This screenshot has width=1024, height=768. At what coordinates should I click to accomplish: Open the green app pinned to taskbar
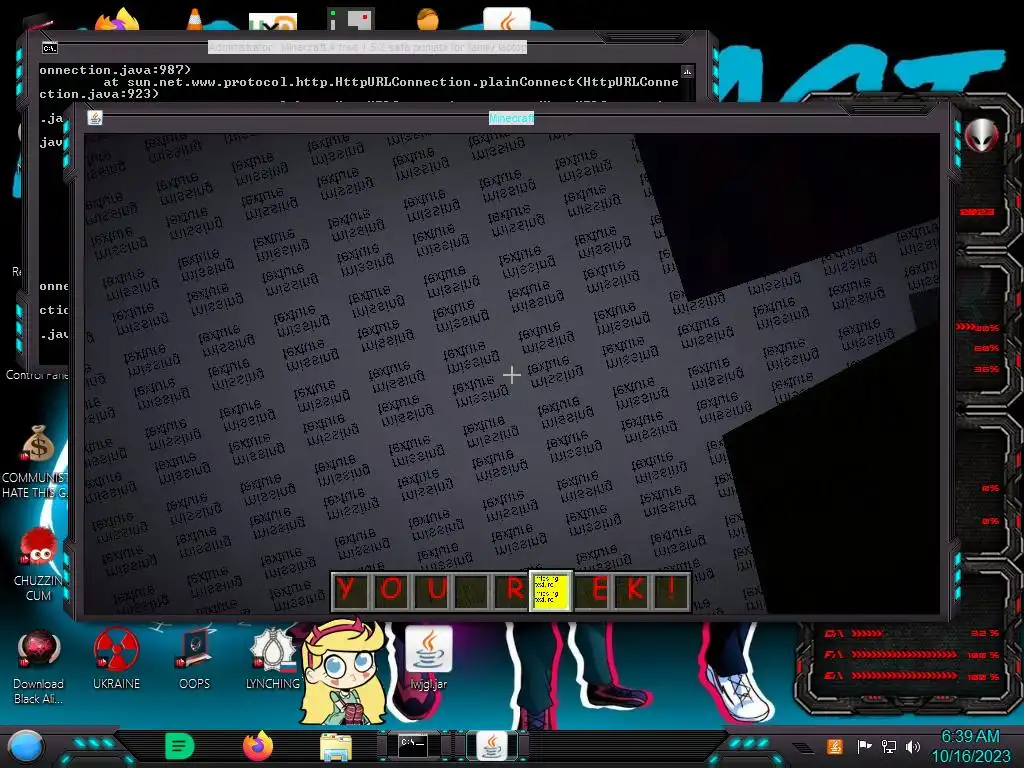coord(180,746)
